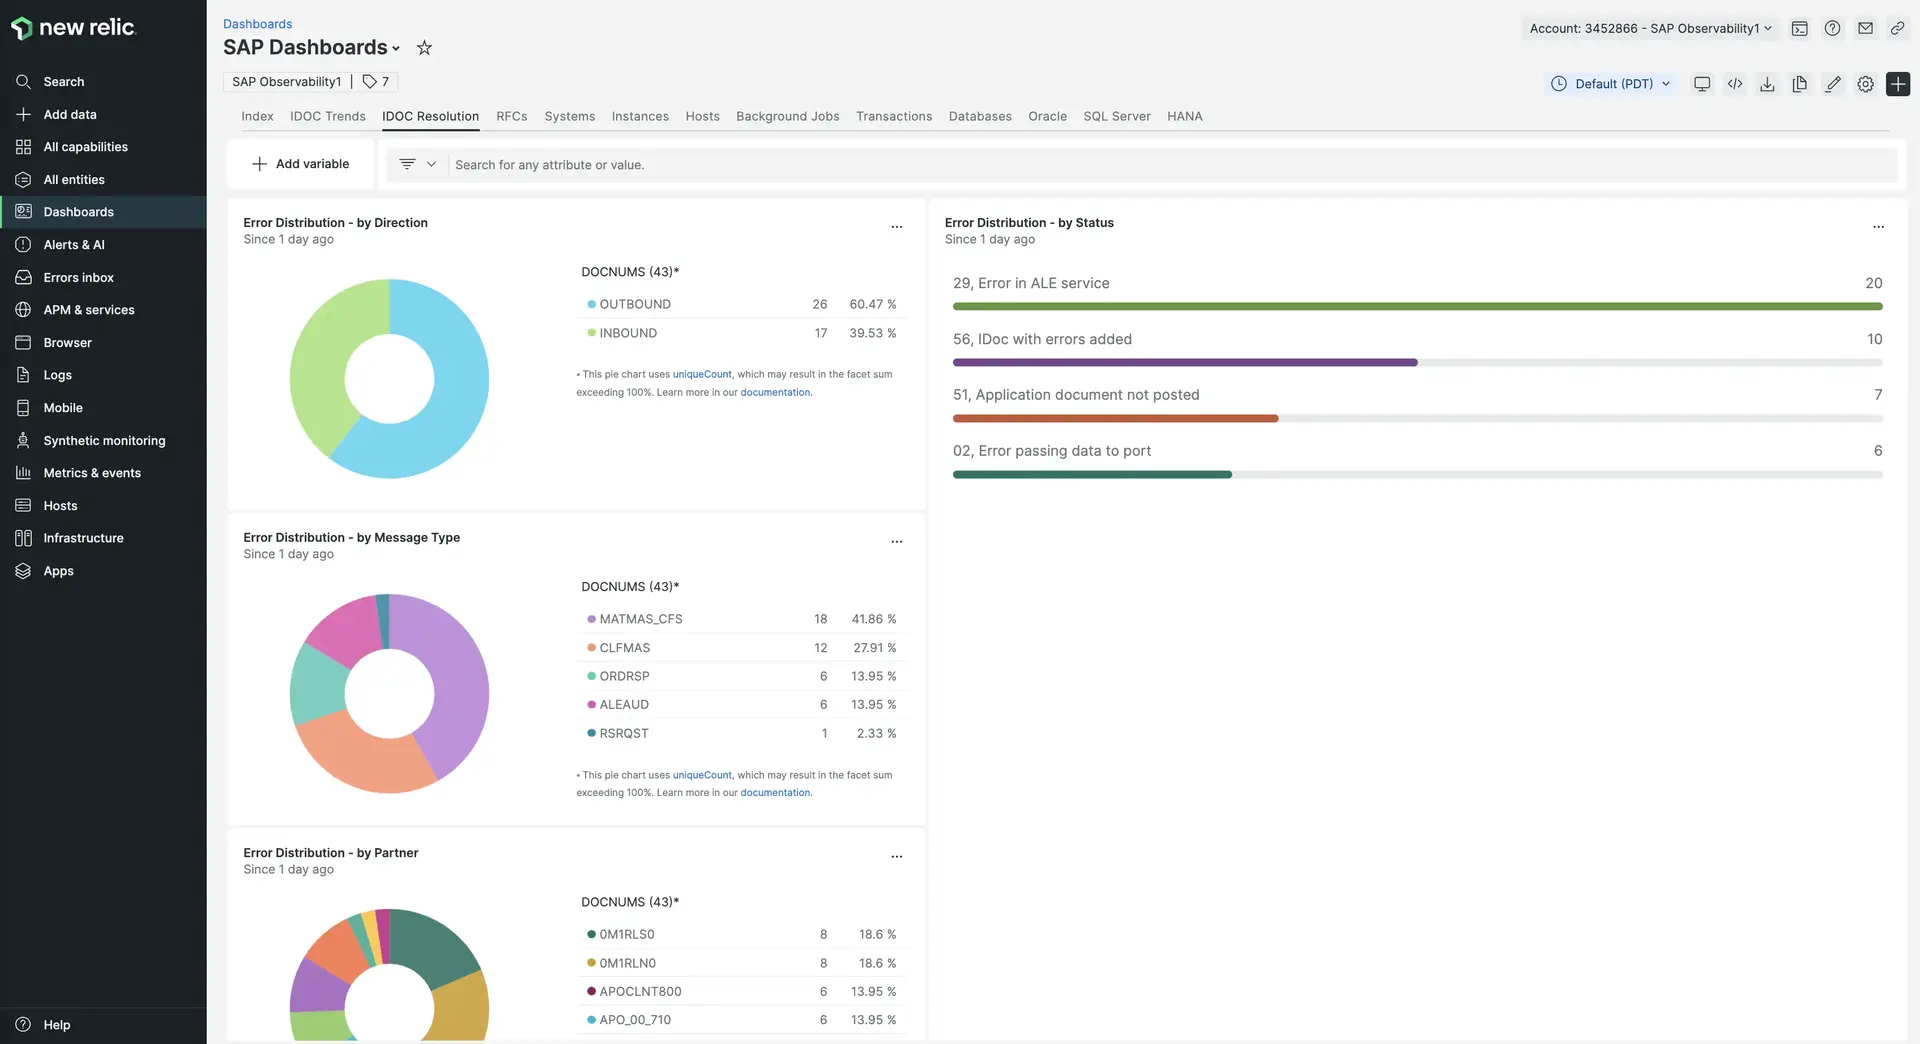Open dashboard settings gear icon
Screen dimensions: 1920x1044
coord(1865,83)
